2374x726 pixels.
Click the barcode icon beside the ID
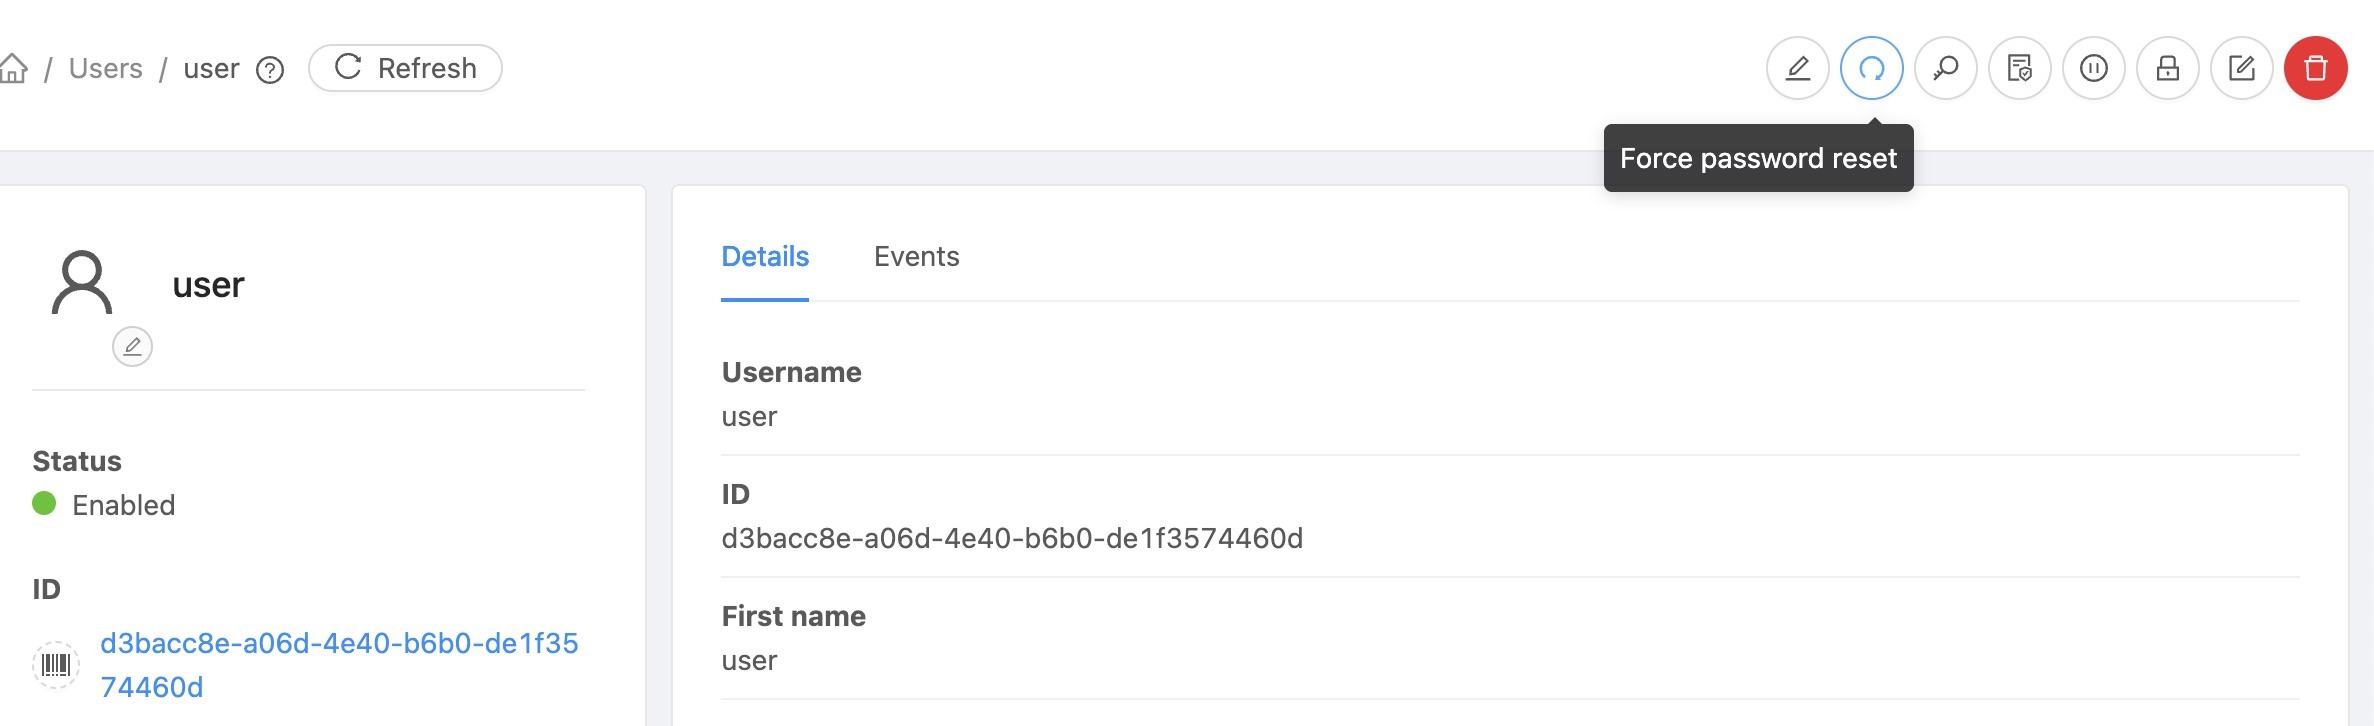point(57,663)
